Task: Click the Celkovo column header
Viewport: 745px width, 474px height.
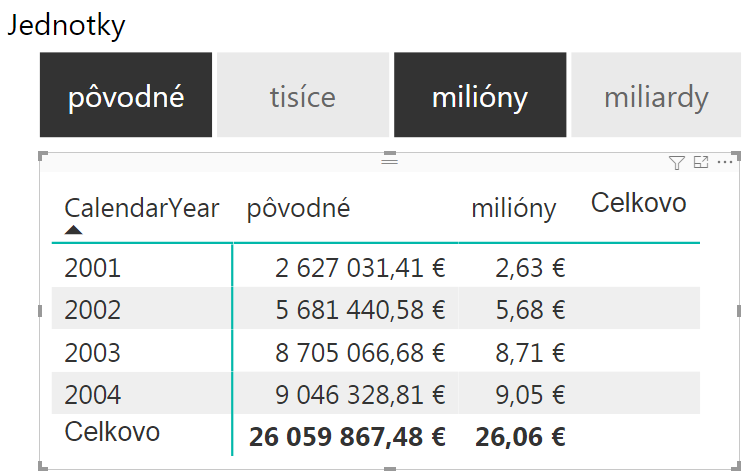Action: point(639,203)
